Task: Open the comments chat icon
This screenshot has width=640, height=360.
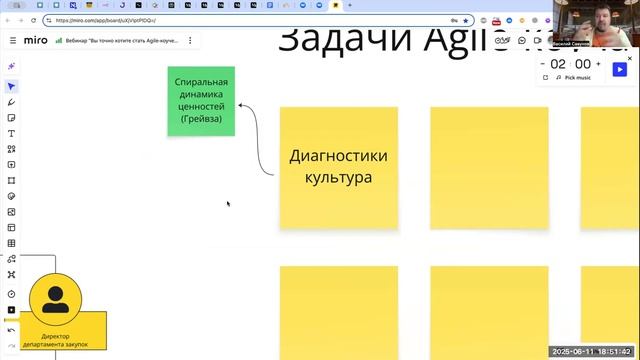Action: pyautogui.click(x=522, y=40)
